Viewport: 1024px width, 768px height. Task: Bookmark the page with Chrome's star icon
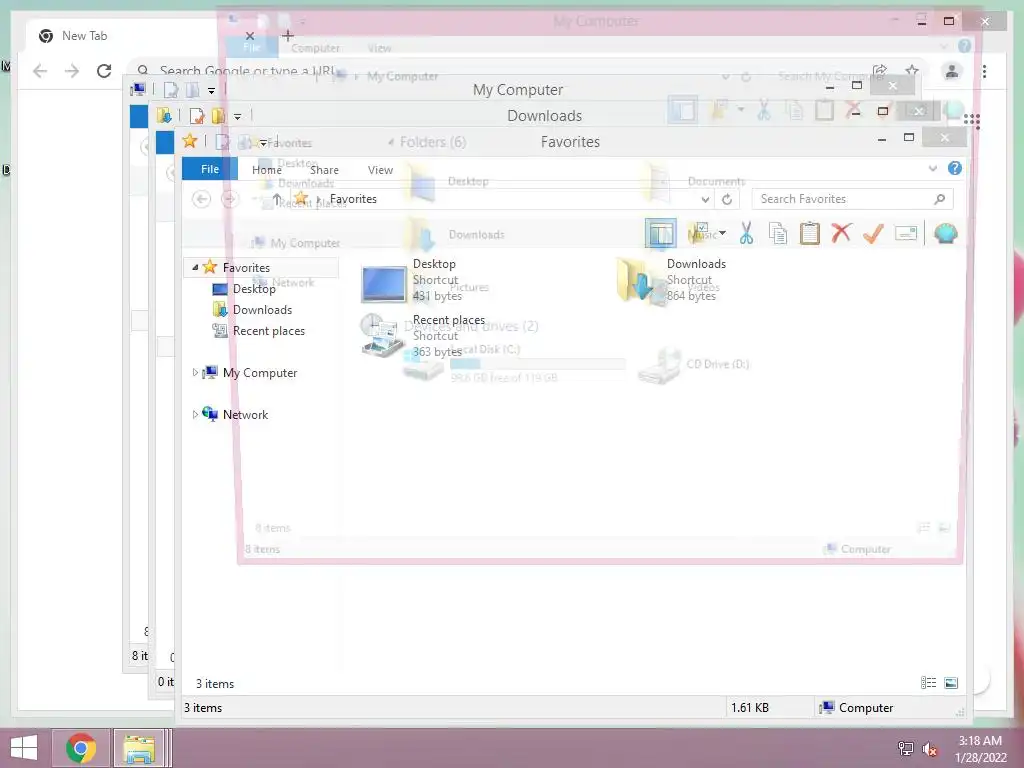pyautogui.click(x=912, y=71)
